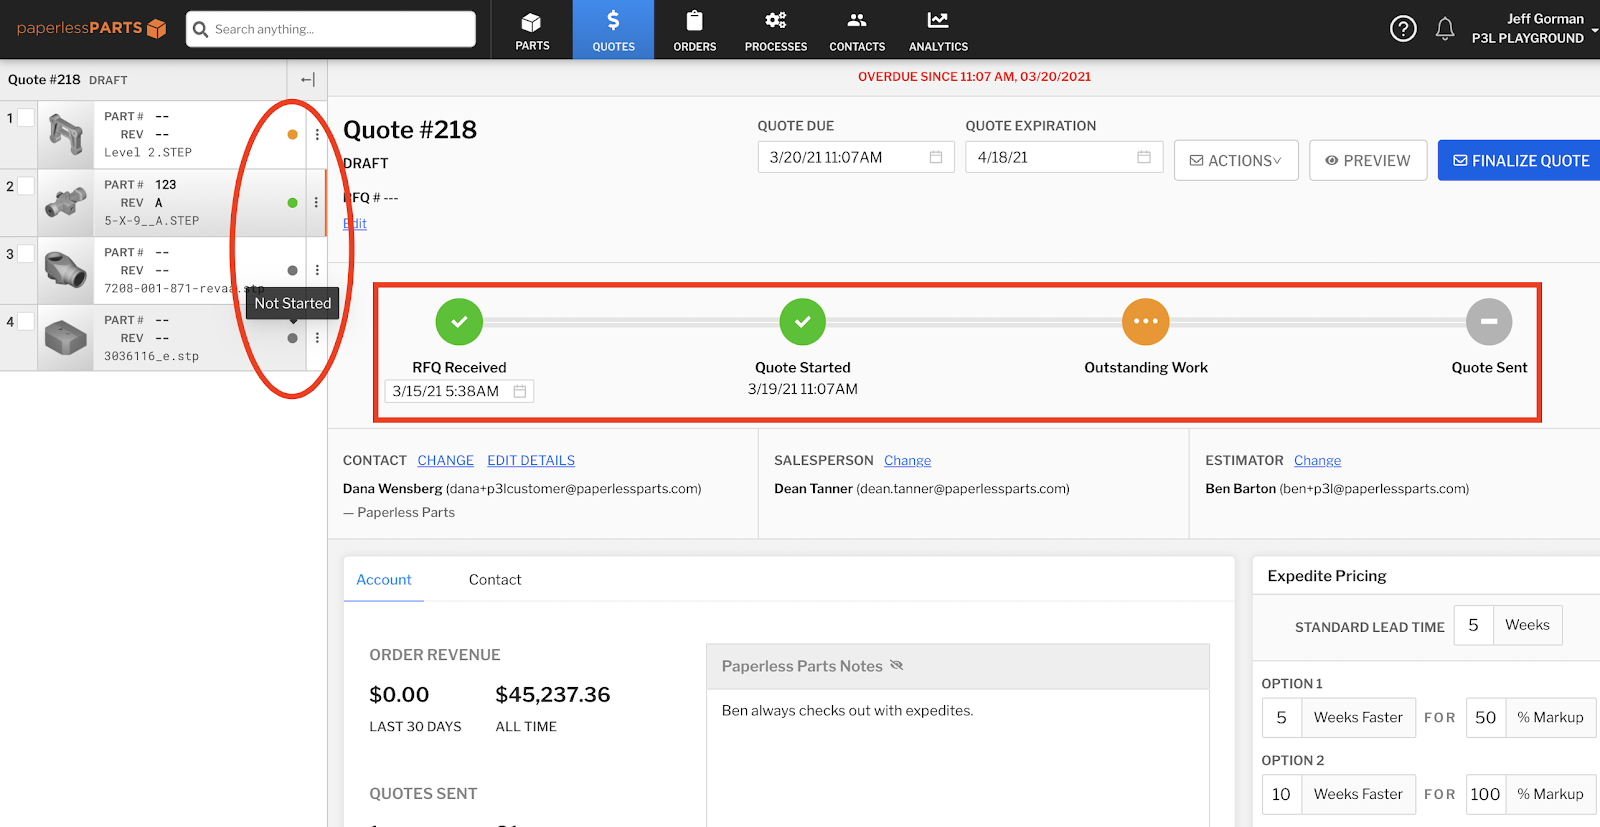Open calendar icon in Quote Expiration field
The height and width of the screenshot is (827, 1600).
click(x=1144, y=157)
